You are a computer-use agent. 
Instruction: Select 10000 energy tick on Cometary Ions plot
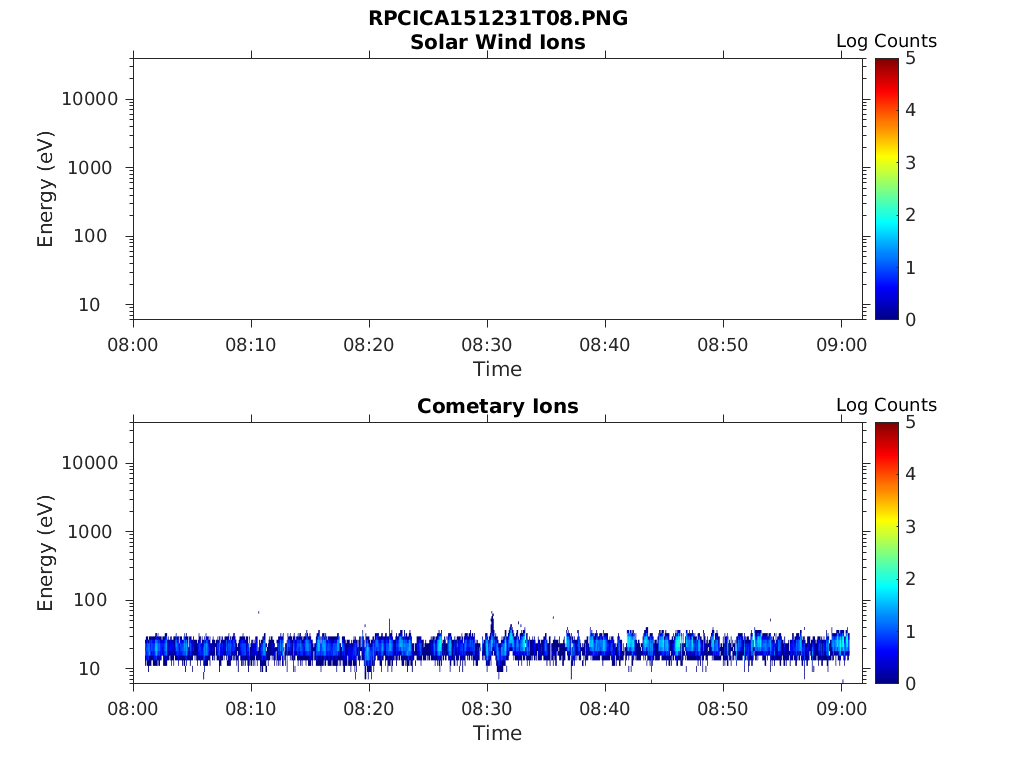(x=90, y=463)
